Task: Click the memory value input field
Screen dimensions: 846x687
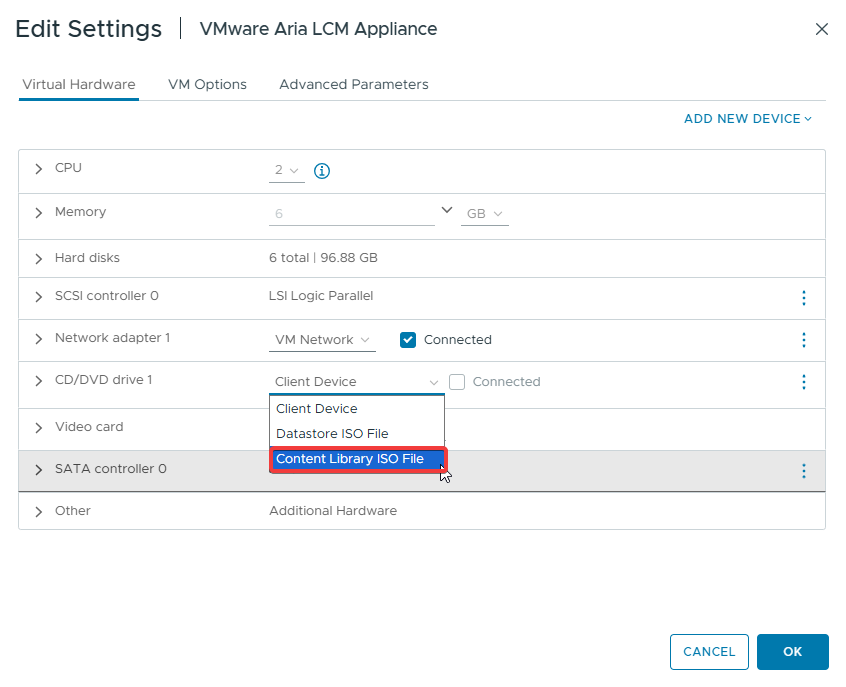Action: click(x=352, y=214)
